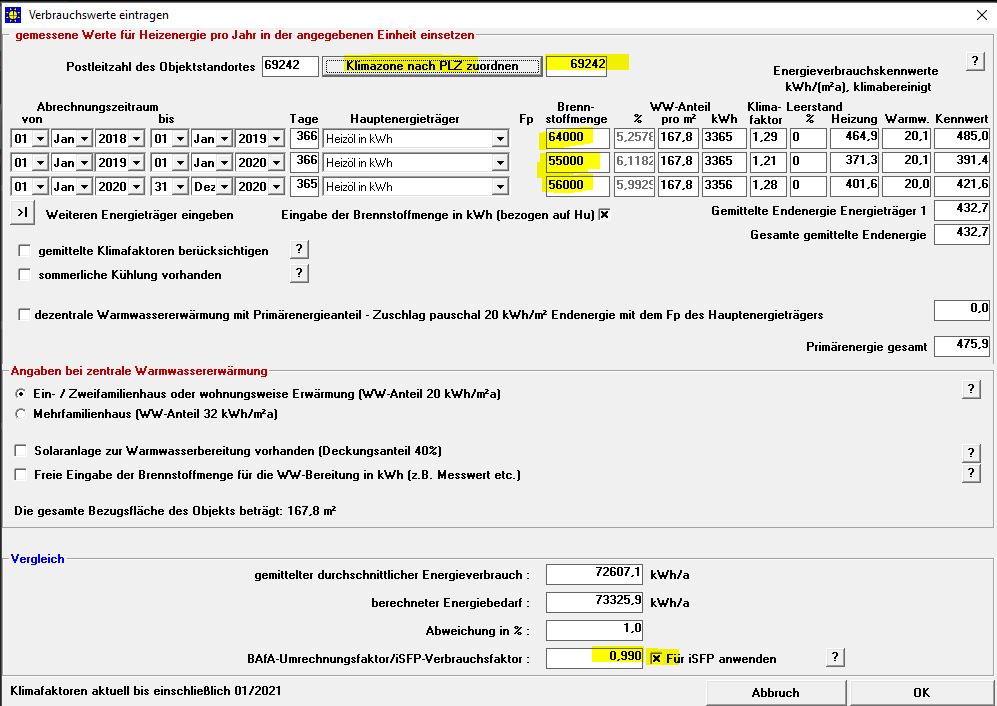
Task: Check dezentrale Warmwassererwärmung mit Primärenergieanteil
Action: 24,315
